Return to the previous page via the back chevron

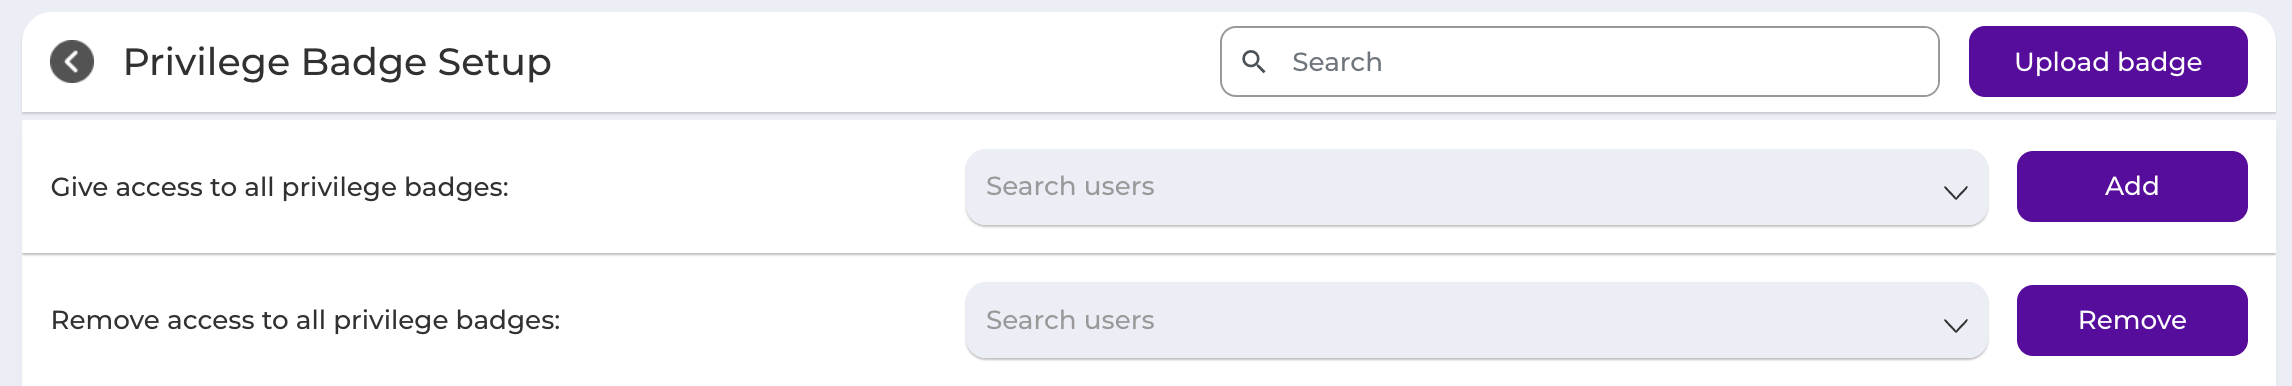tap(72, 62)
